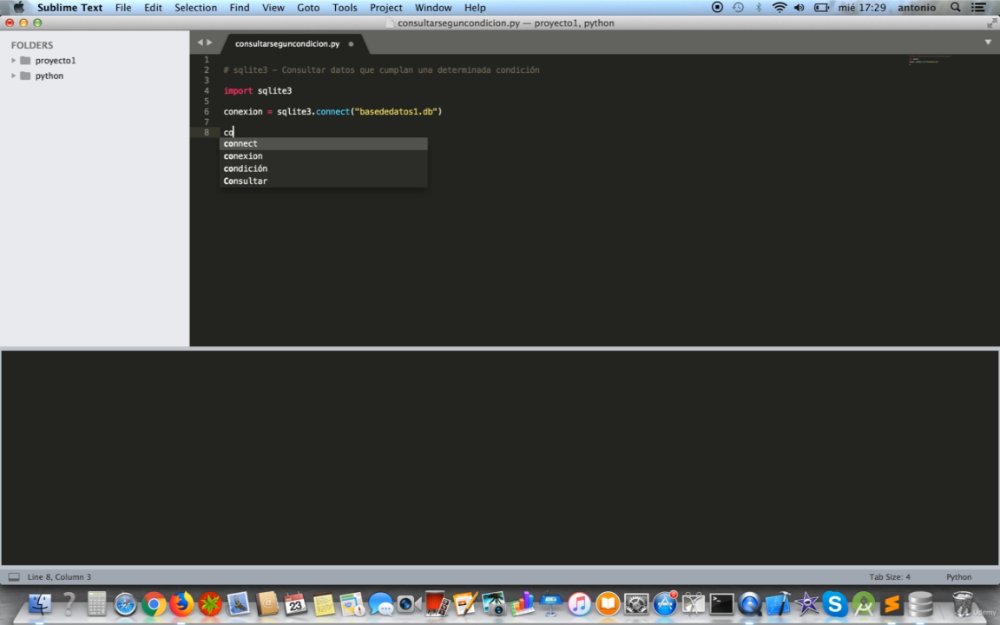Choose 'connect' autocomplete suggestion
The height and width of the screenshot is (625, 1000).
tap(323, 144)
